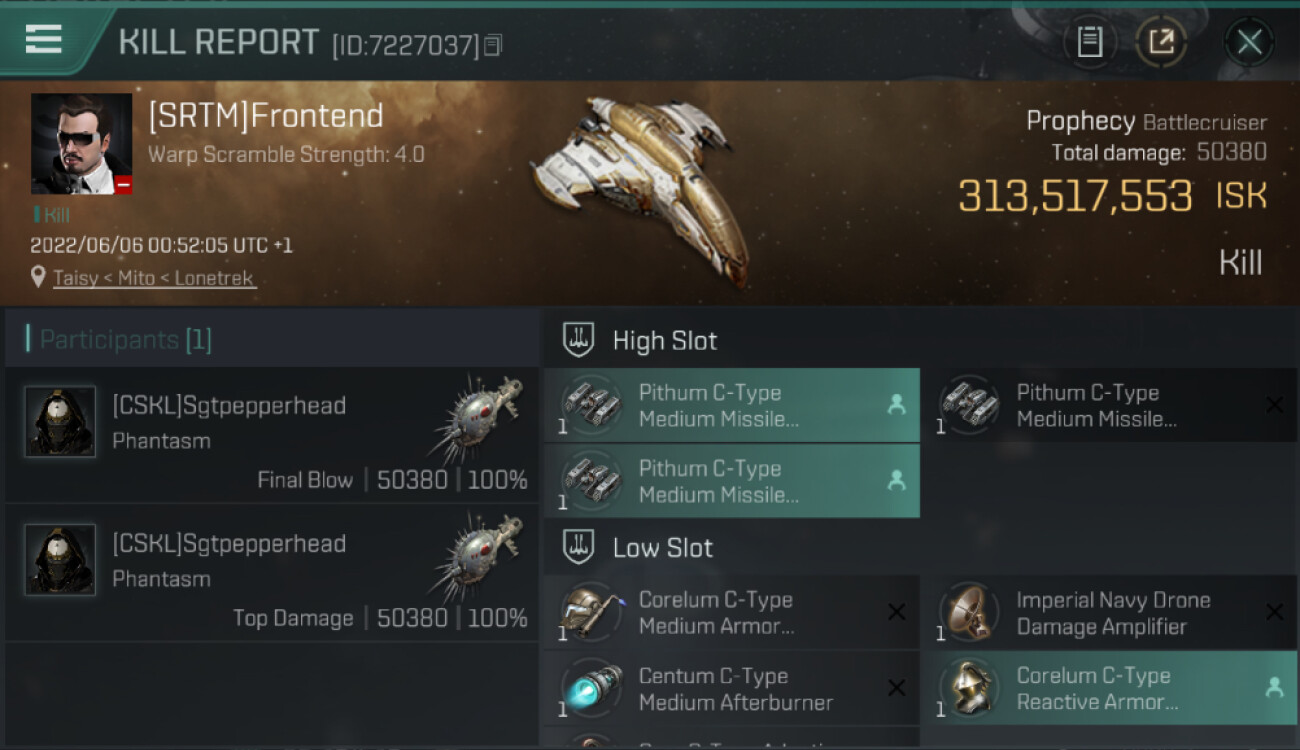This screenshot has height=750, width=1300.
Task: Select first highlighted Pithum C-Type Medium Missile
Action: click(732, 405)
